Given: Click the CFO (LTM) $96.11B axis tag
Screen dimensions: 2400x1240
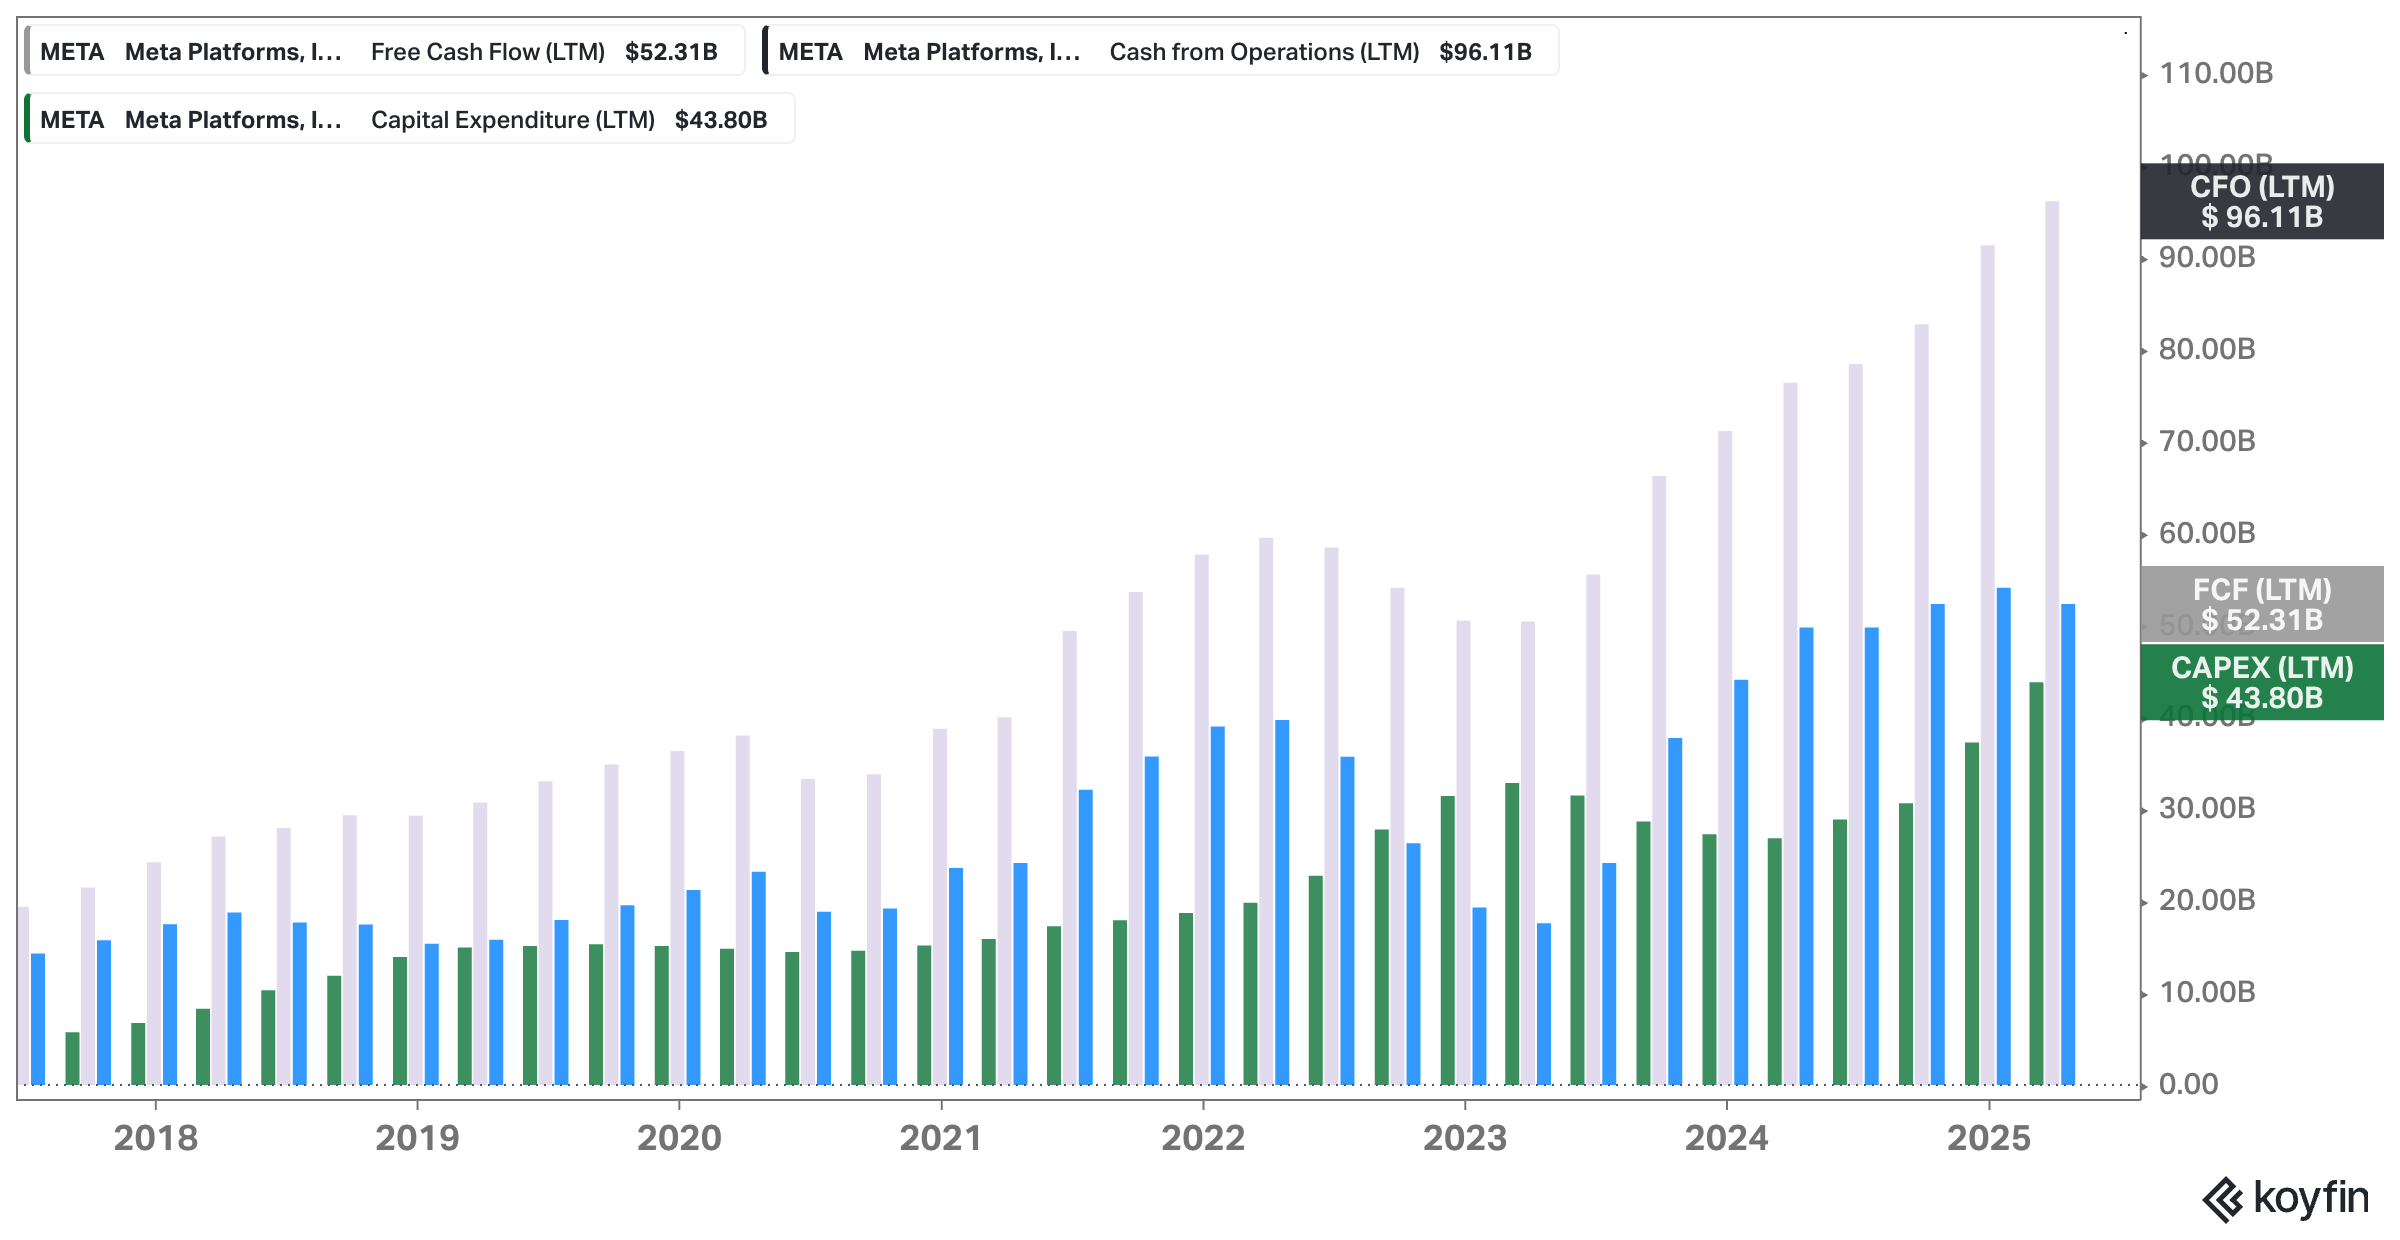Looking at the screenshot, I should pyautogui.click(x=2261, y=201).
